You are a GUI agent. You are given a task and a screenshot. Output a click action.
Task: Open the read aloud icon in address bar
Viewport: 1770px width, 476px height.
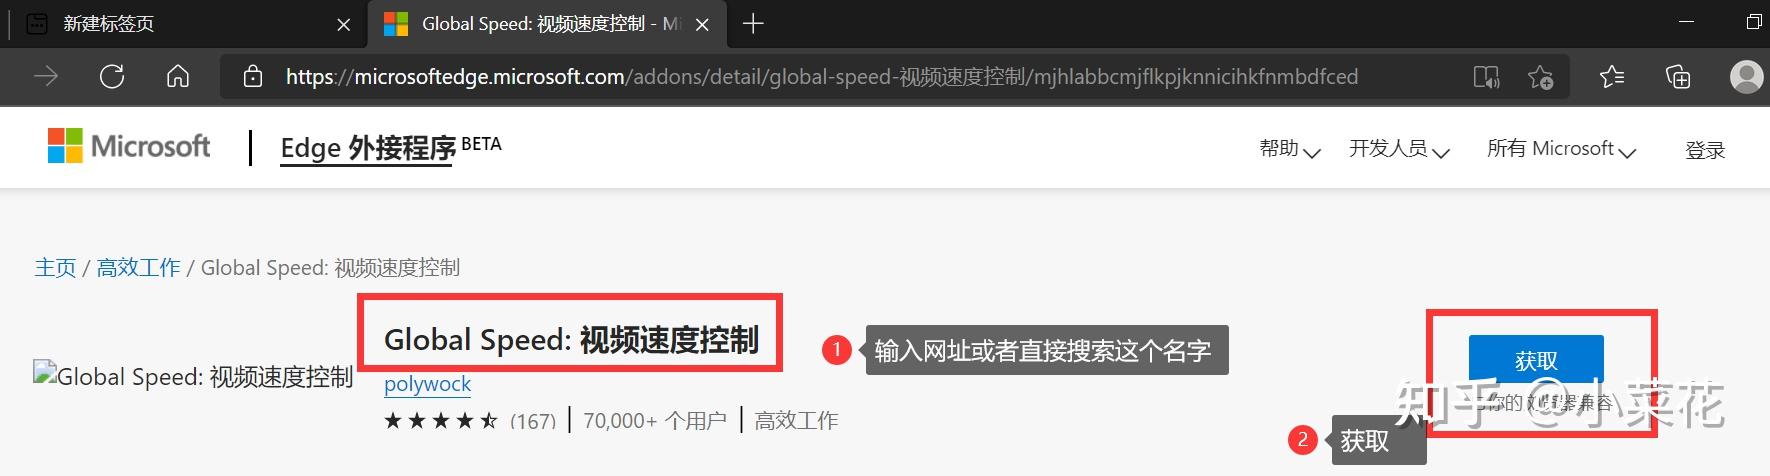click(1486, 77)
